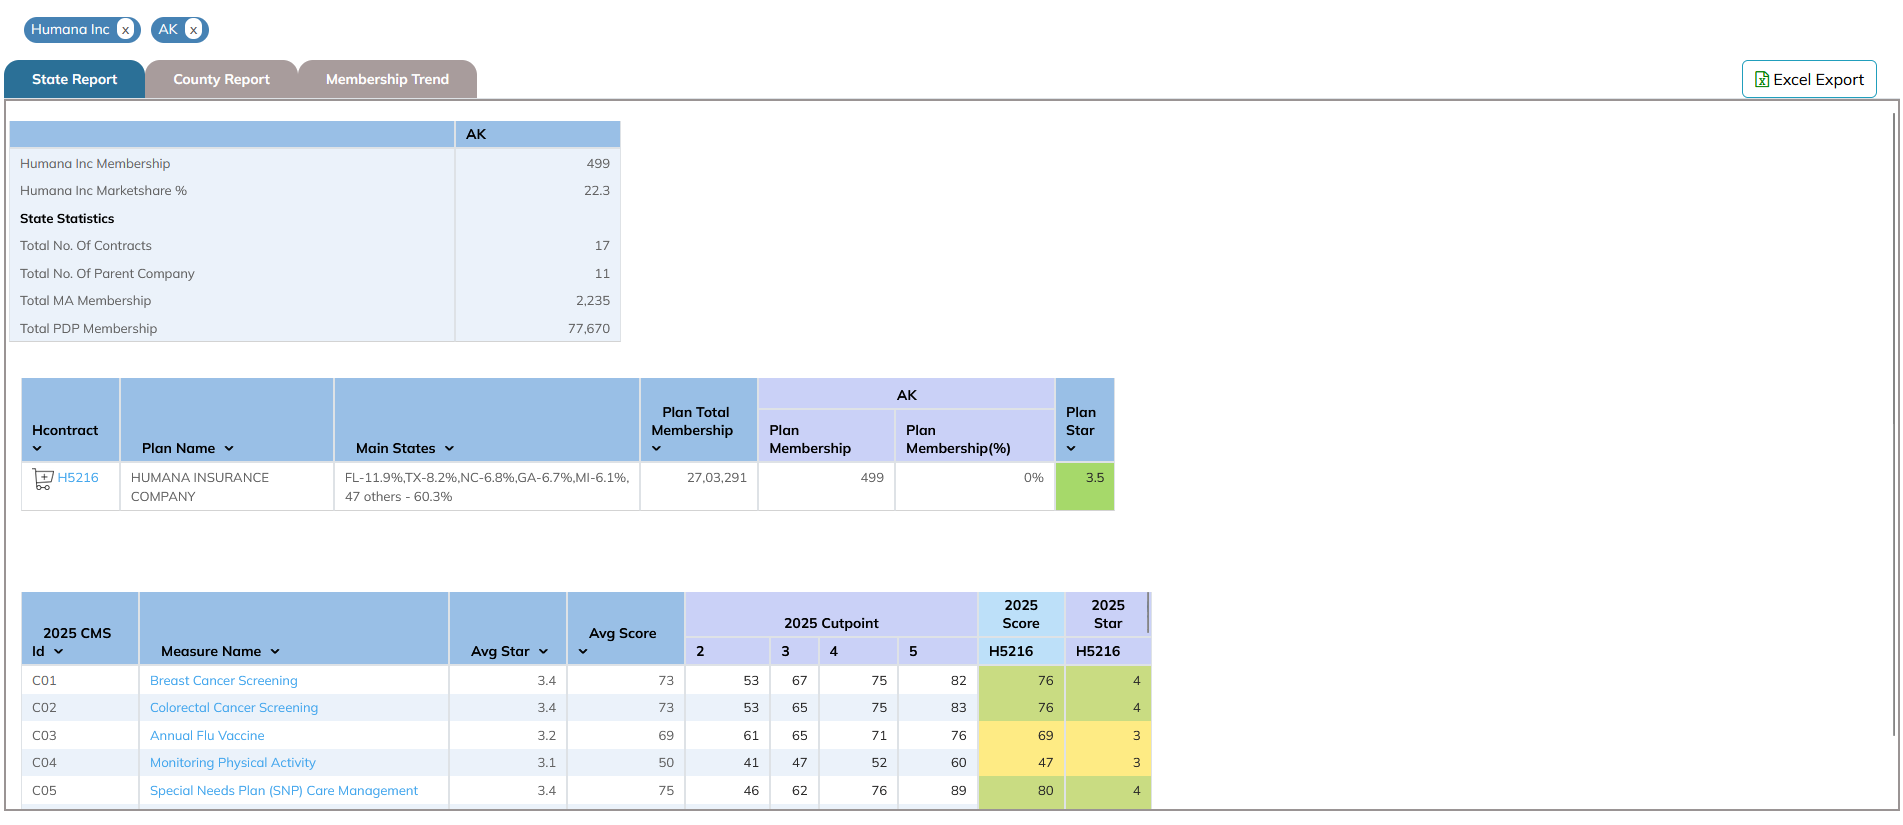
Task: Click the Marketshare value 22.3
Action: coord(597,191)
